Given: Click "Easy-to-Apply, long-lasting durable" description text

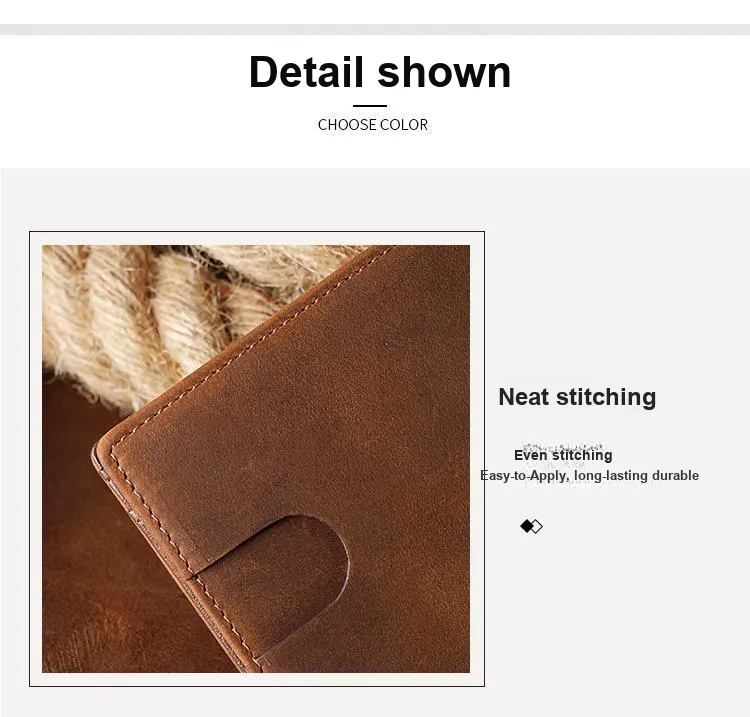Looking at the screenshot, I should pos(589,475).
